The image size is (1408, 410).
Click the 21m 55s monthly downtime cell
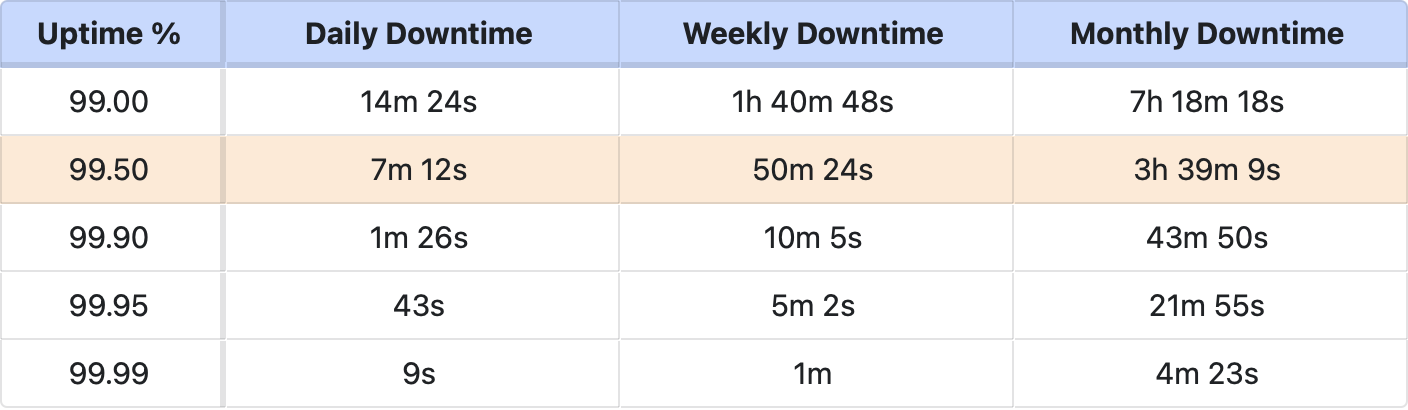pos(1207,305)
